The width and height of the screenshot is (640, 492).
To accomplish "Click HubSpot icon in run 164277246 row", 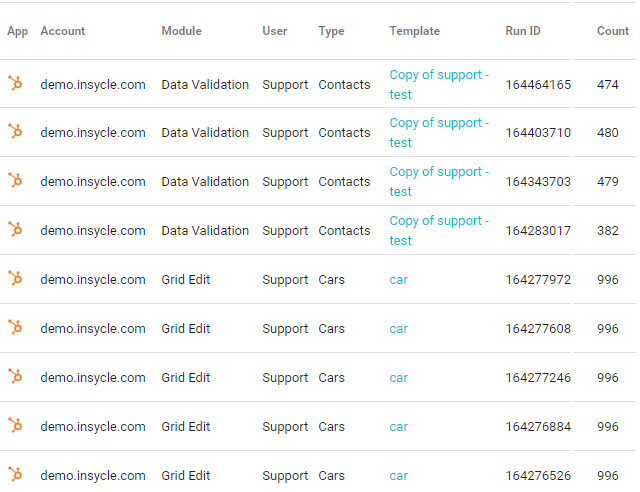I will [15, 376].
